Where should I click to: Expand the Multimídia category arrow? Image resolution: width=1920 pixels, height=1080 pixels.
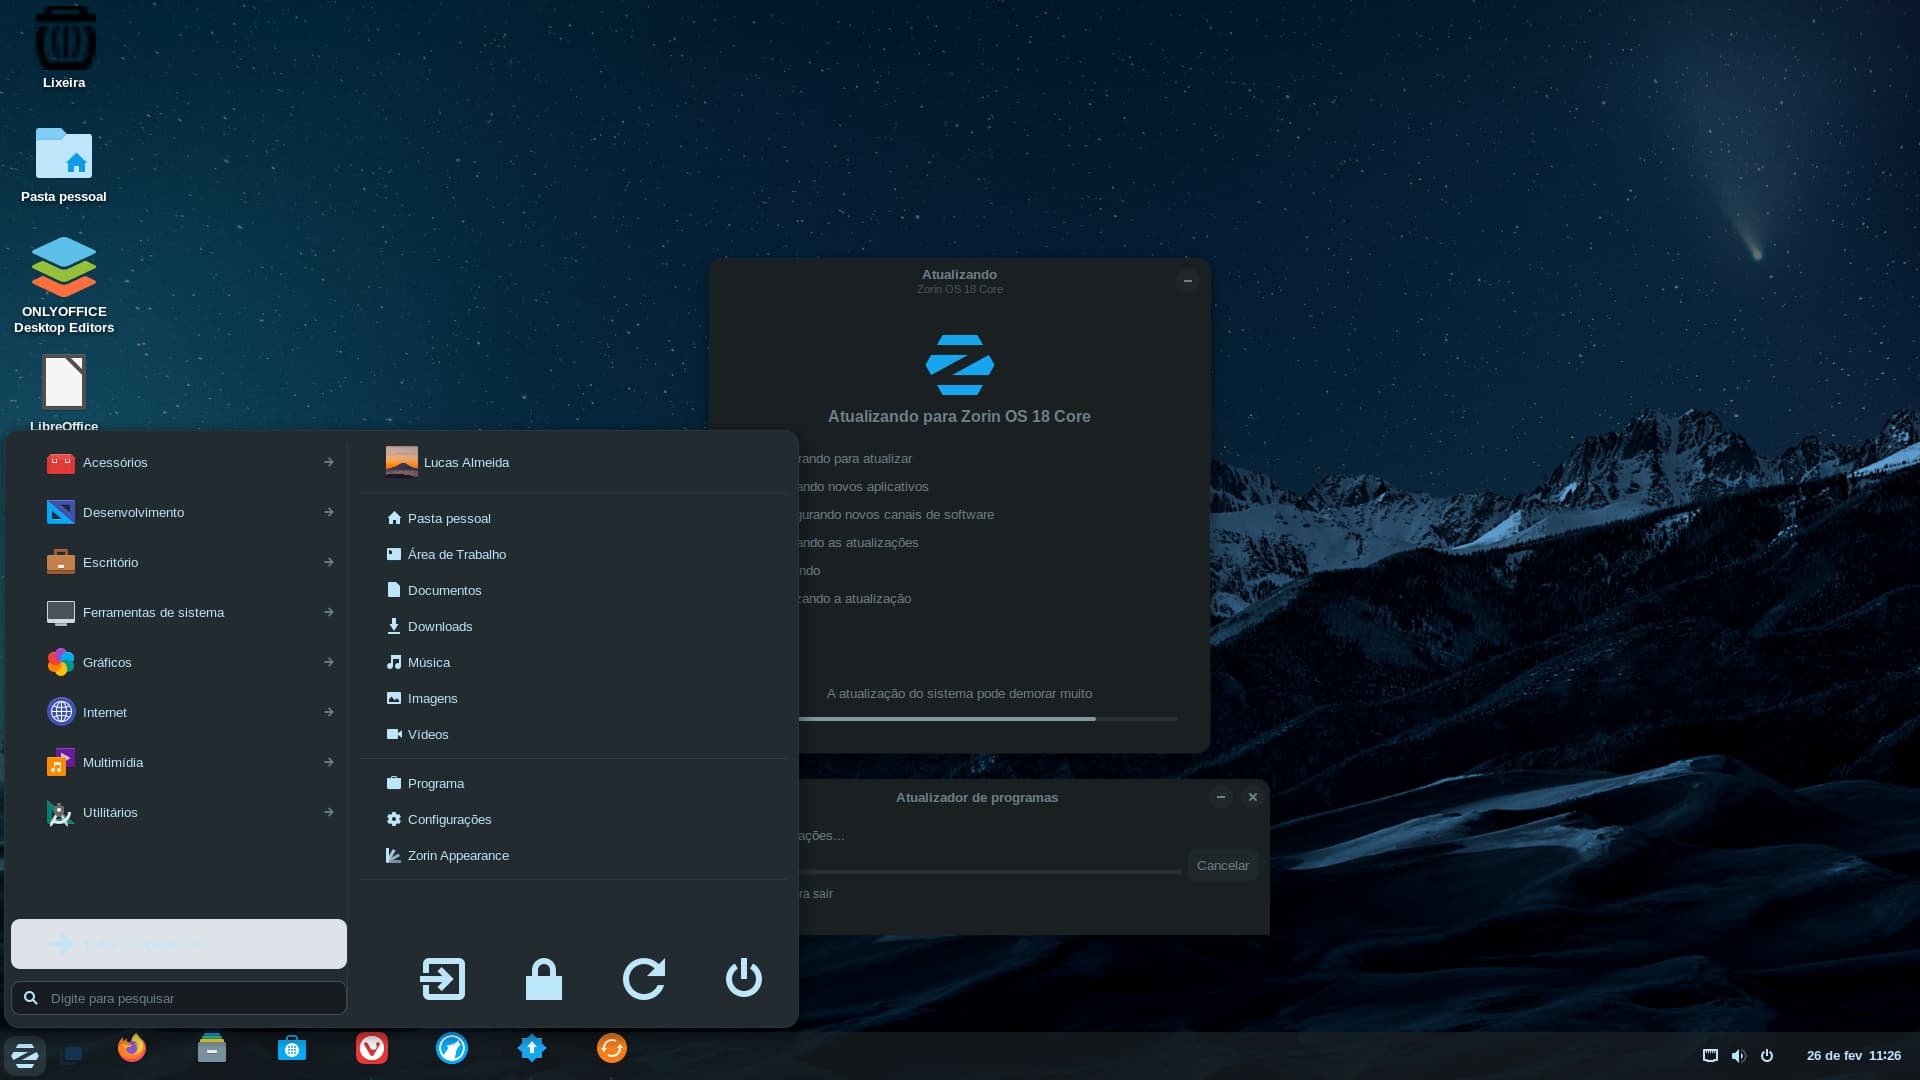click(328, 762)
